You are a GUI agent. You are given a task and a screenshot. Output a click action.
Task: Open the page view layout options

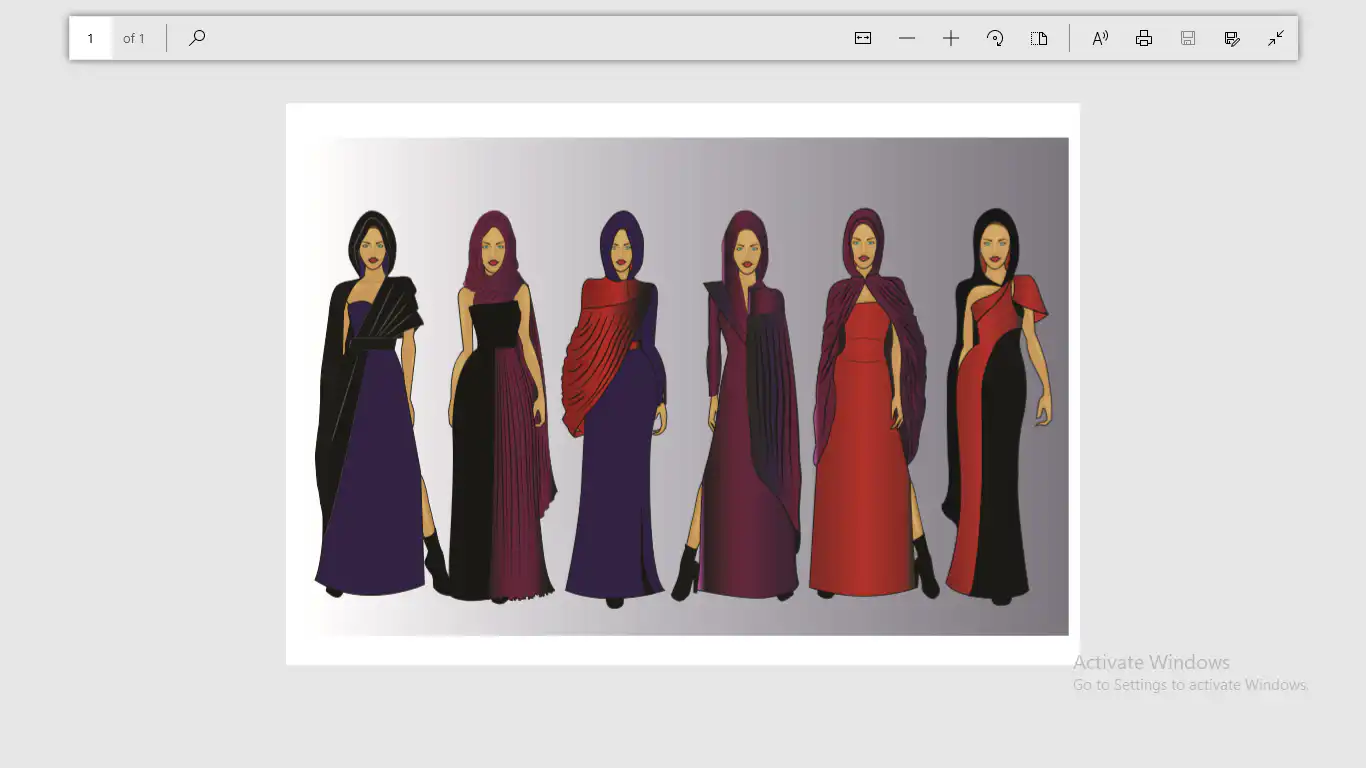click(x=1039, y=38)
